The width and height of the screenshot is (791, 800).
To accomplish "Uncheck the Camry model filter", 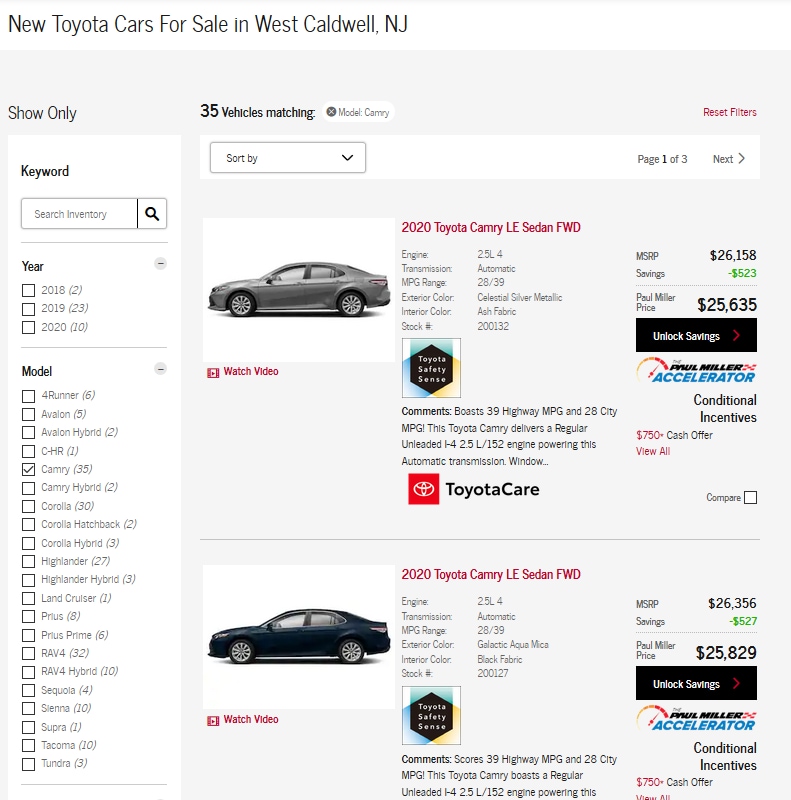I will (29, 469).
